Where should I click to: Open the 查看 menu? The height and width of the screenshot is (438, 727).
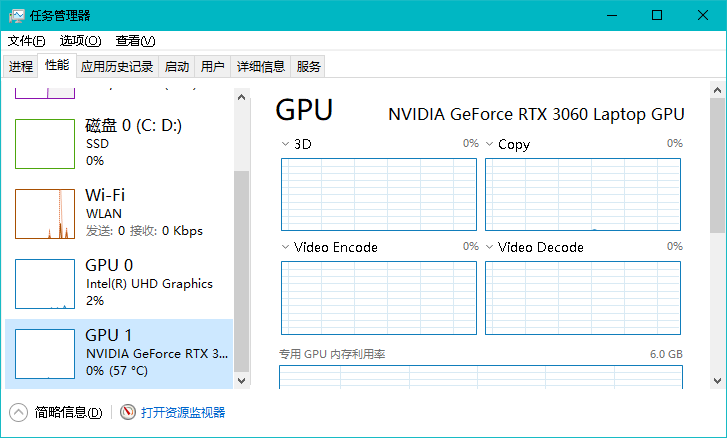click(135, 41)
